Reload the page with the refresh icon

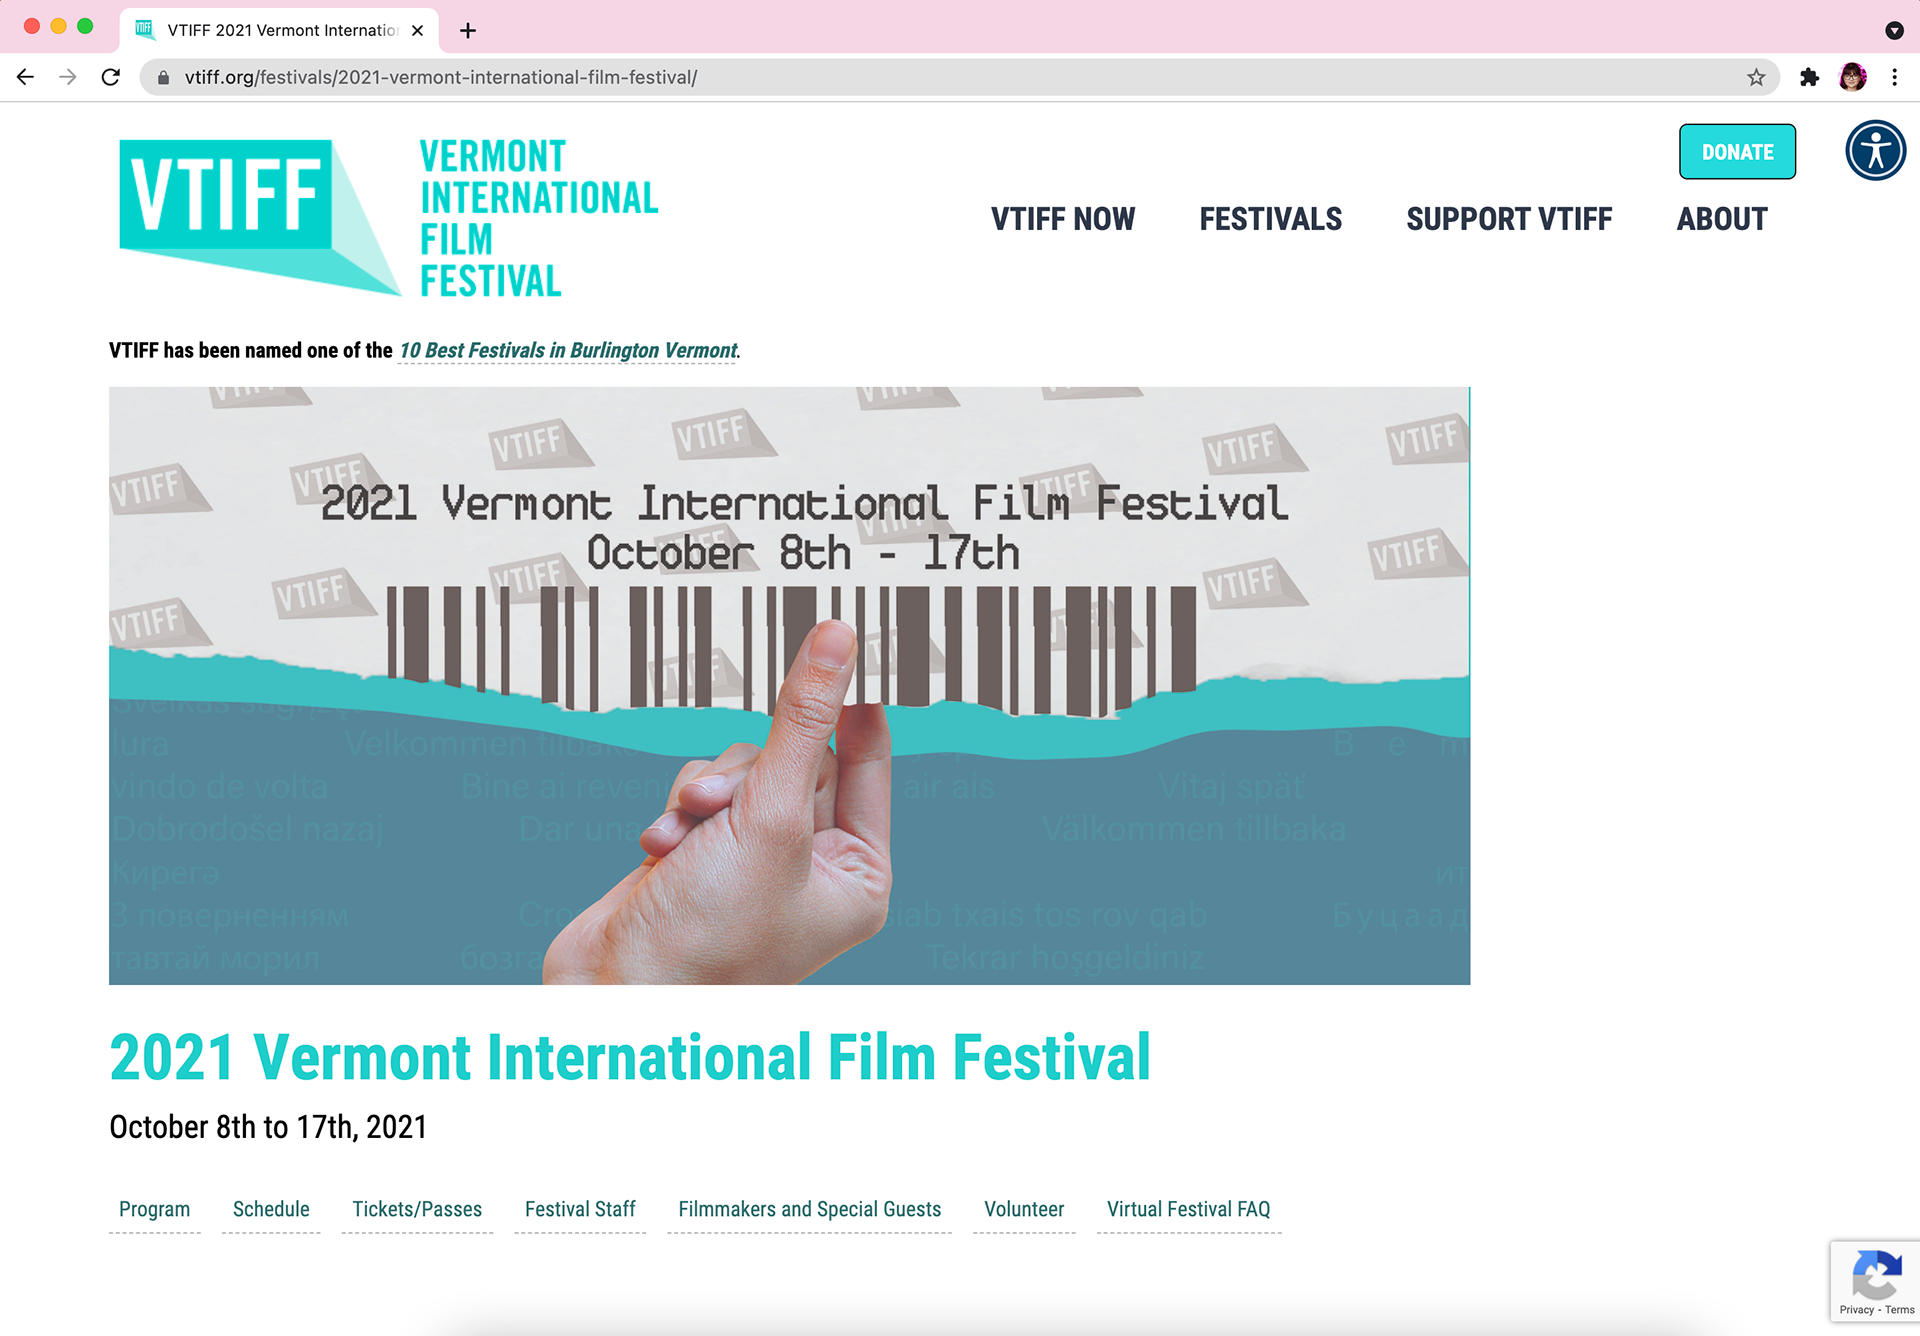click(111, 77)
